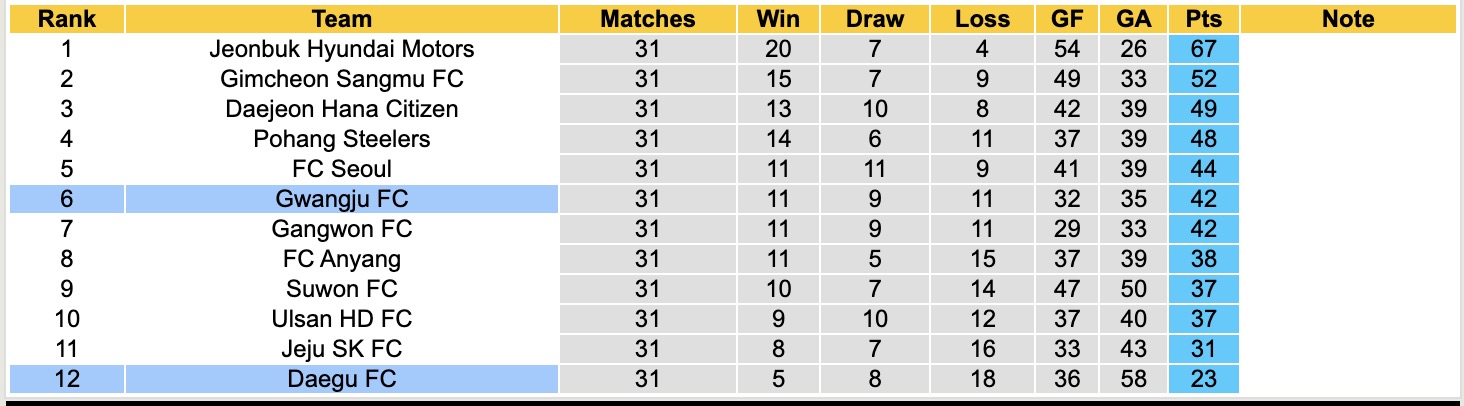Select the Pts column header
This screenshot has height=406, width=1464.
click(x=1203, y=19)
